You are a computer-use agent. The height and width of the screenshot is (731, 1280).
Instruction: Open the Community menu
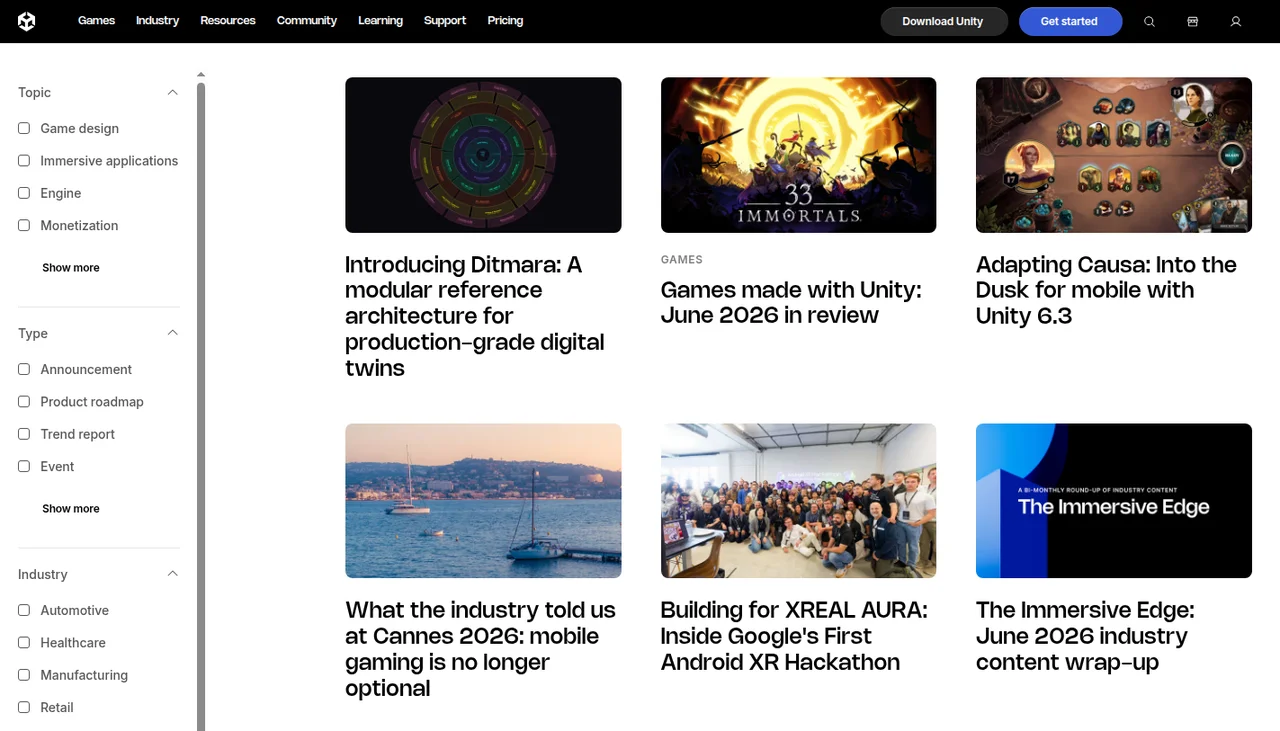(x=307, y=20)
